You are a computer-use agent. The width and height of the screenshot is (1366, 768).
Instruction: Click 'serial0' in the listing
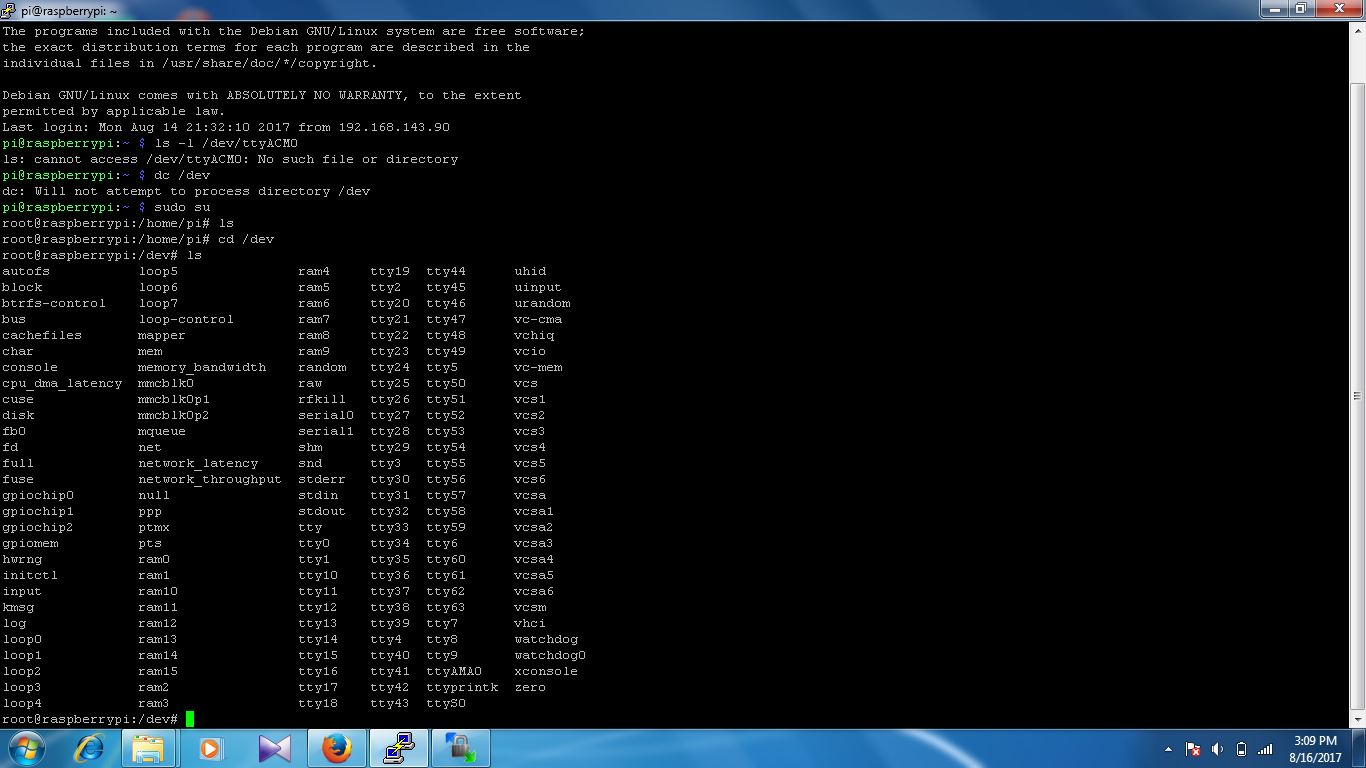[x=326, y=415]
